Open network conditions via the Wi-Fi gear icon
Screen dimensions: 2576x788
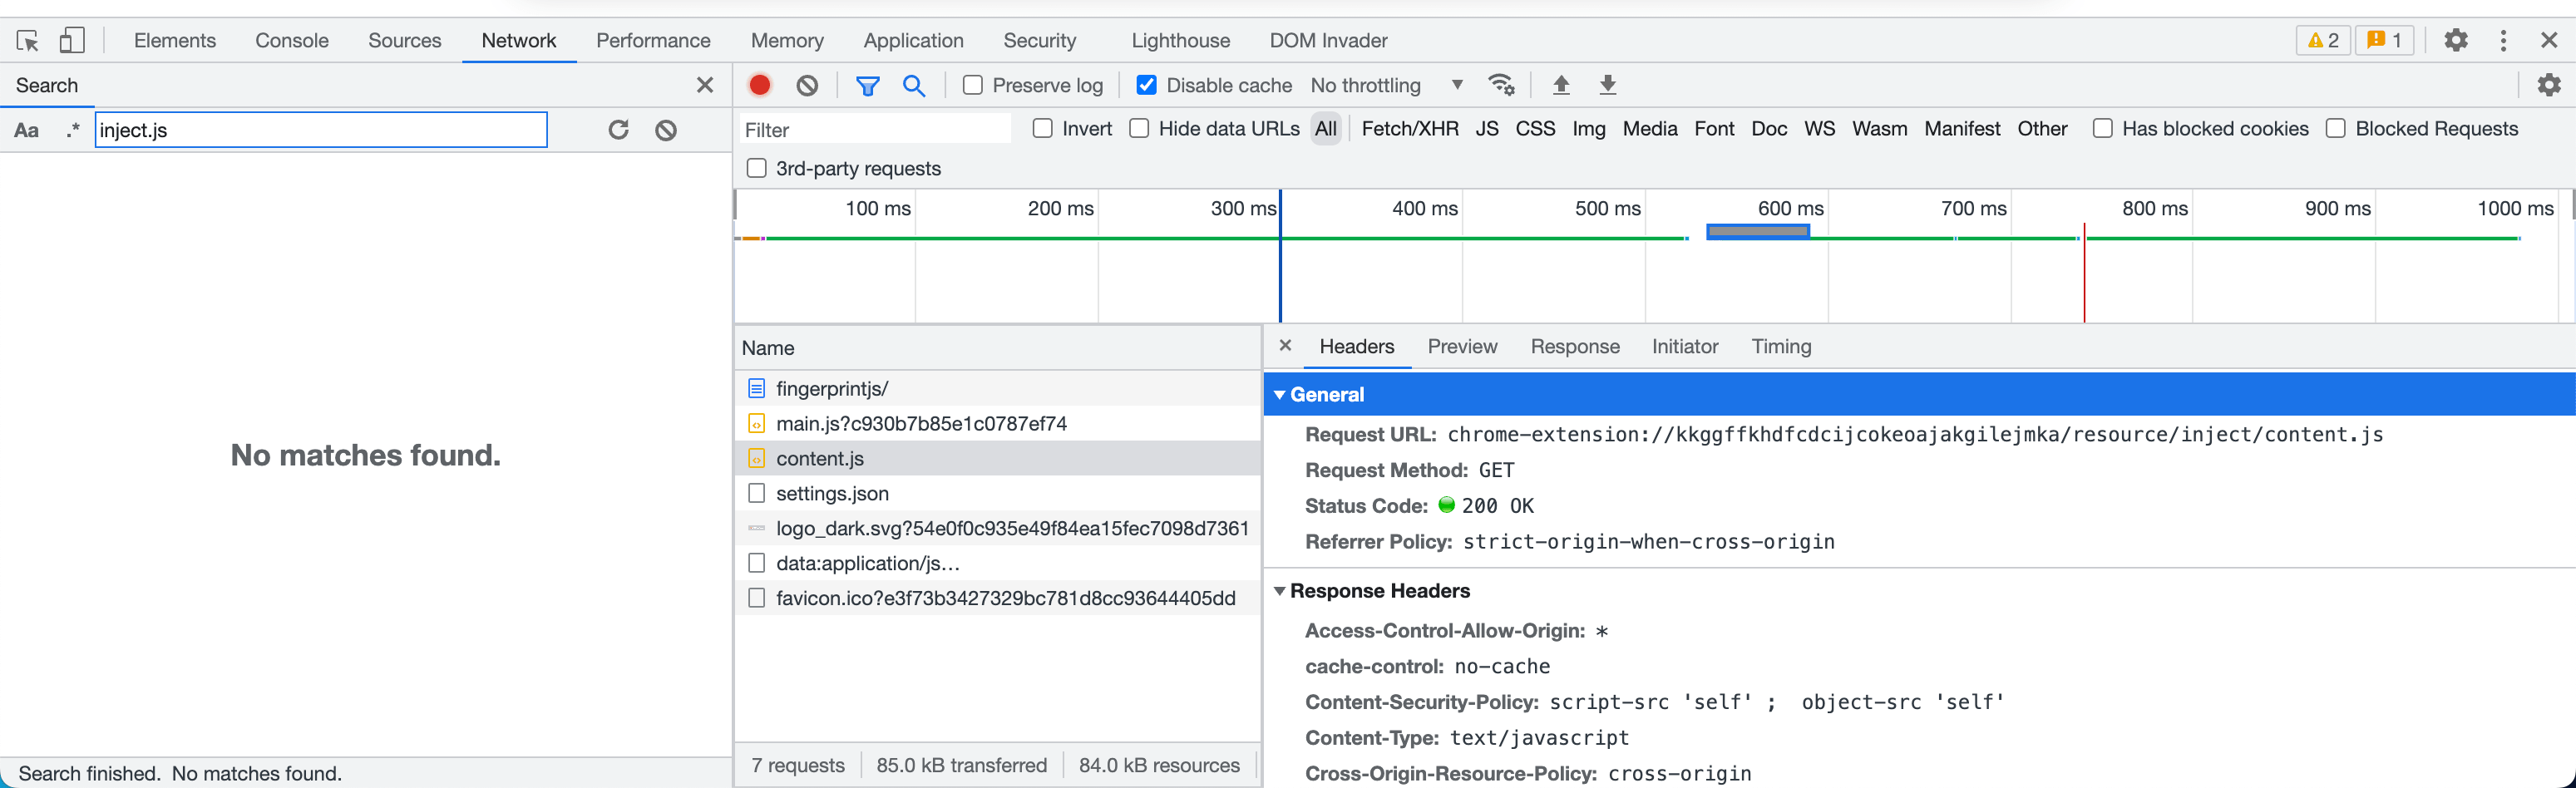pyautogui.click(x=1501, y=85)
